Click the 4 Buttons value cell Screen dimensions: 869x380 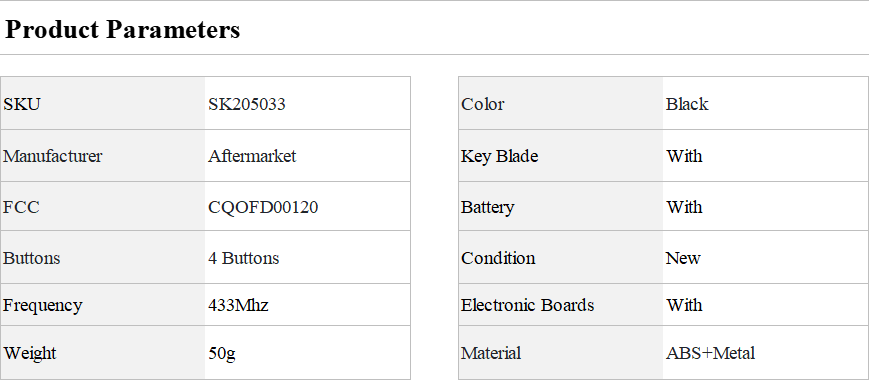click(x=308, y=258)
